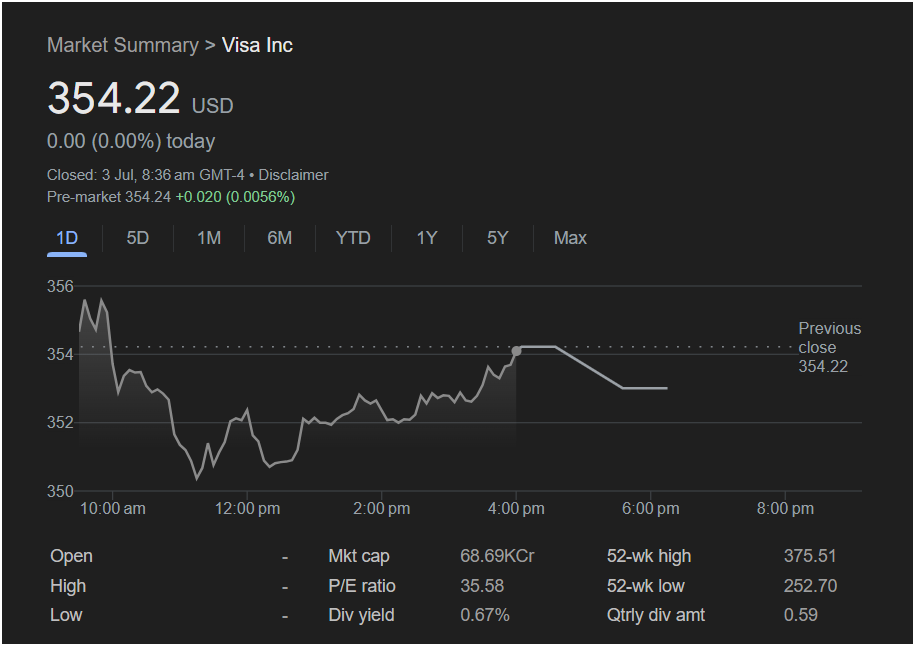Click the 0.67% dividend yield value
The height and width of the screenshot is (646, 915).
485,615
